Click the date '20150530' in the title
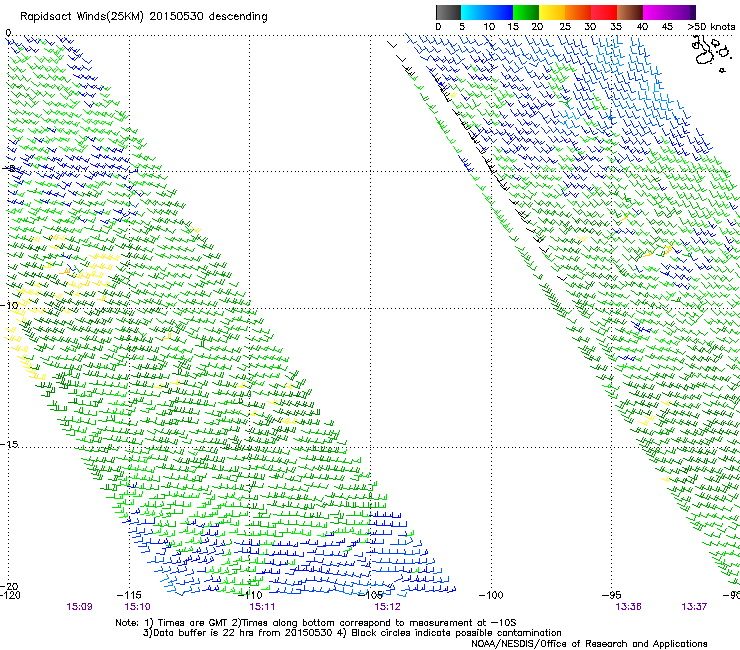 [177, 17]
